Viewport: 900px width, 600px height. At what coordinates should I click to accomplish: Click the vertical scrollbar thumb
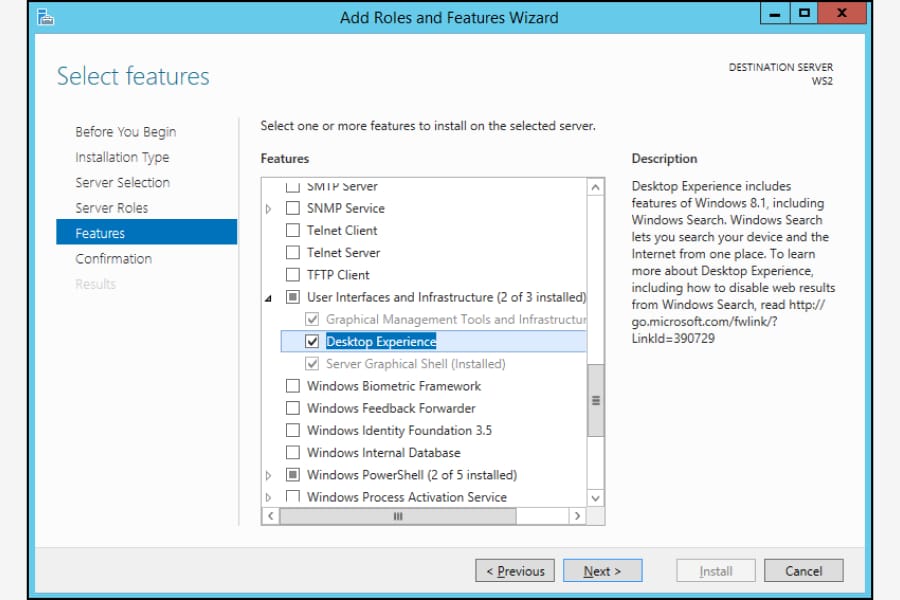pos(596,400)
